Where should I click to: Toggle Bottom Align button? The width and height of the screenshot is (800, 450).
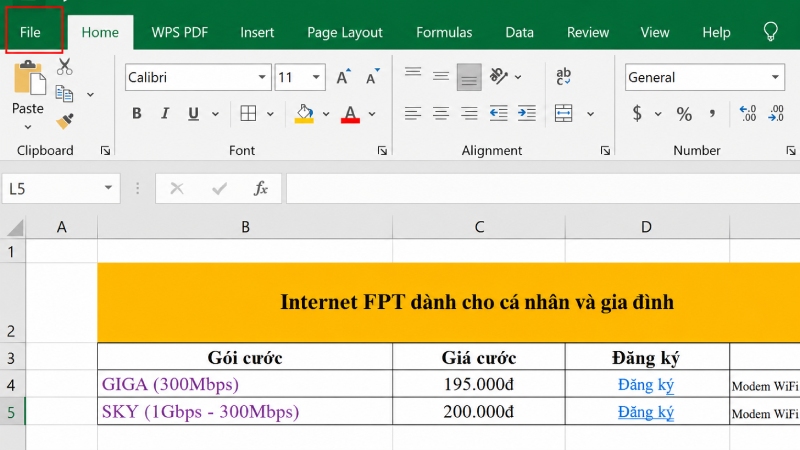(x=469, y=77)
